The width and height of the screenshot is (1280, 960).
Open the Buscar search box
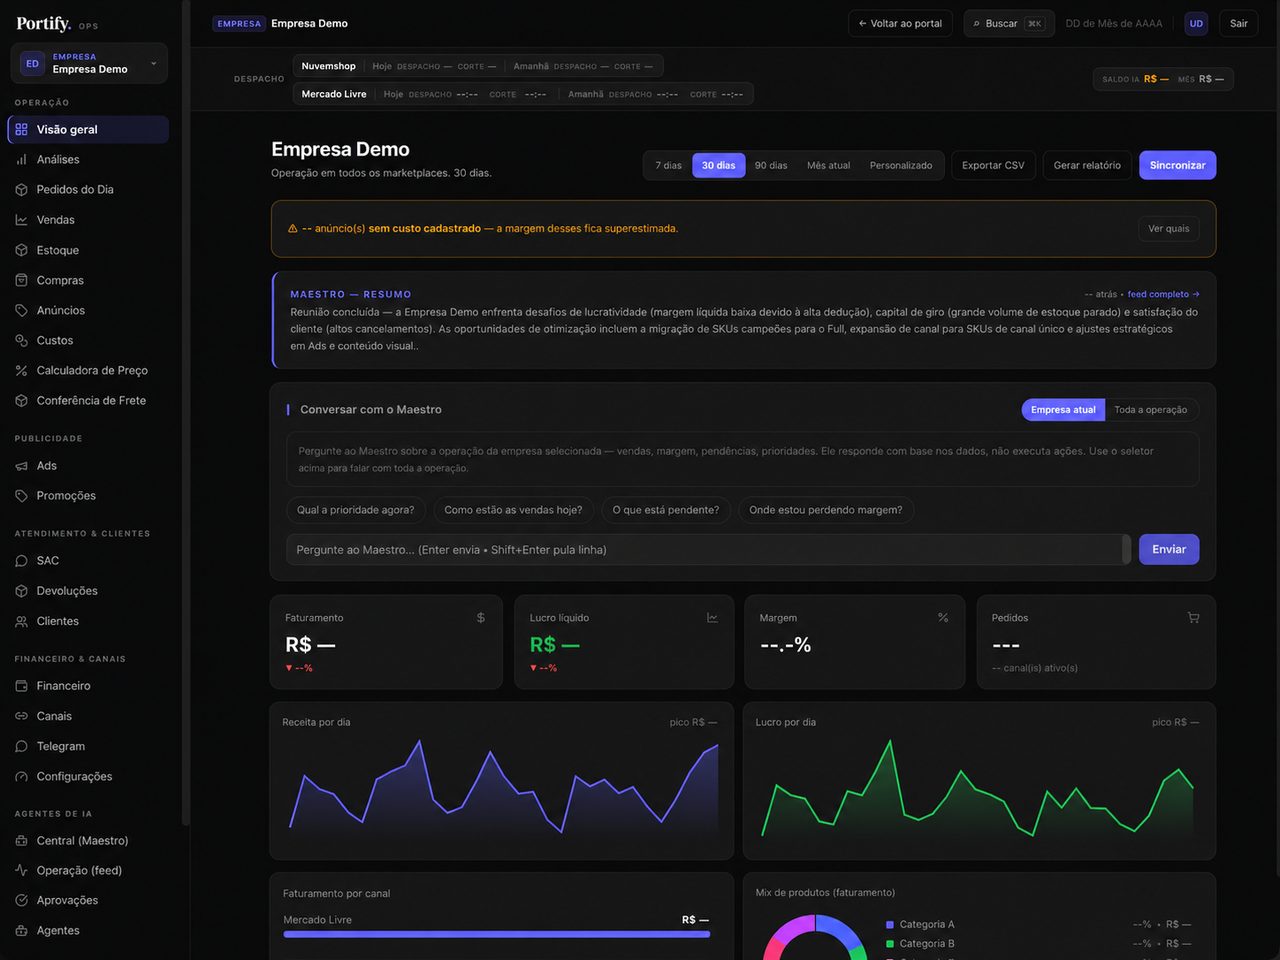pyautogui.click(x=1009, y=23)
